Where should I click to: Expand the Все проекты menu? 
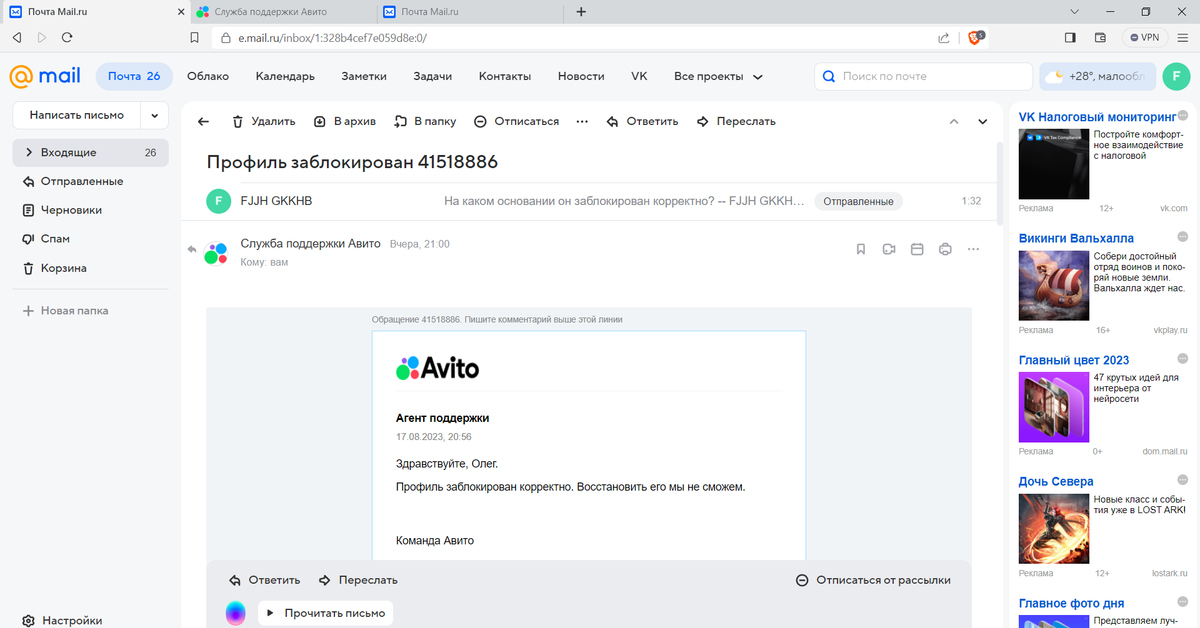point(718,76)
